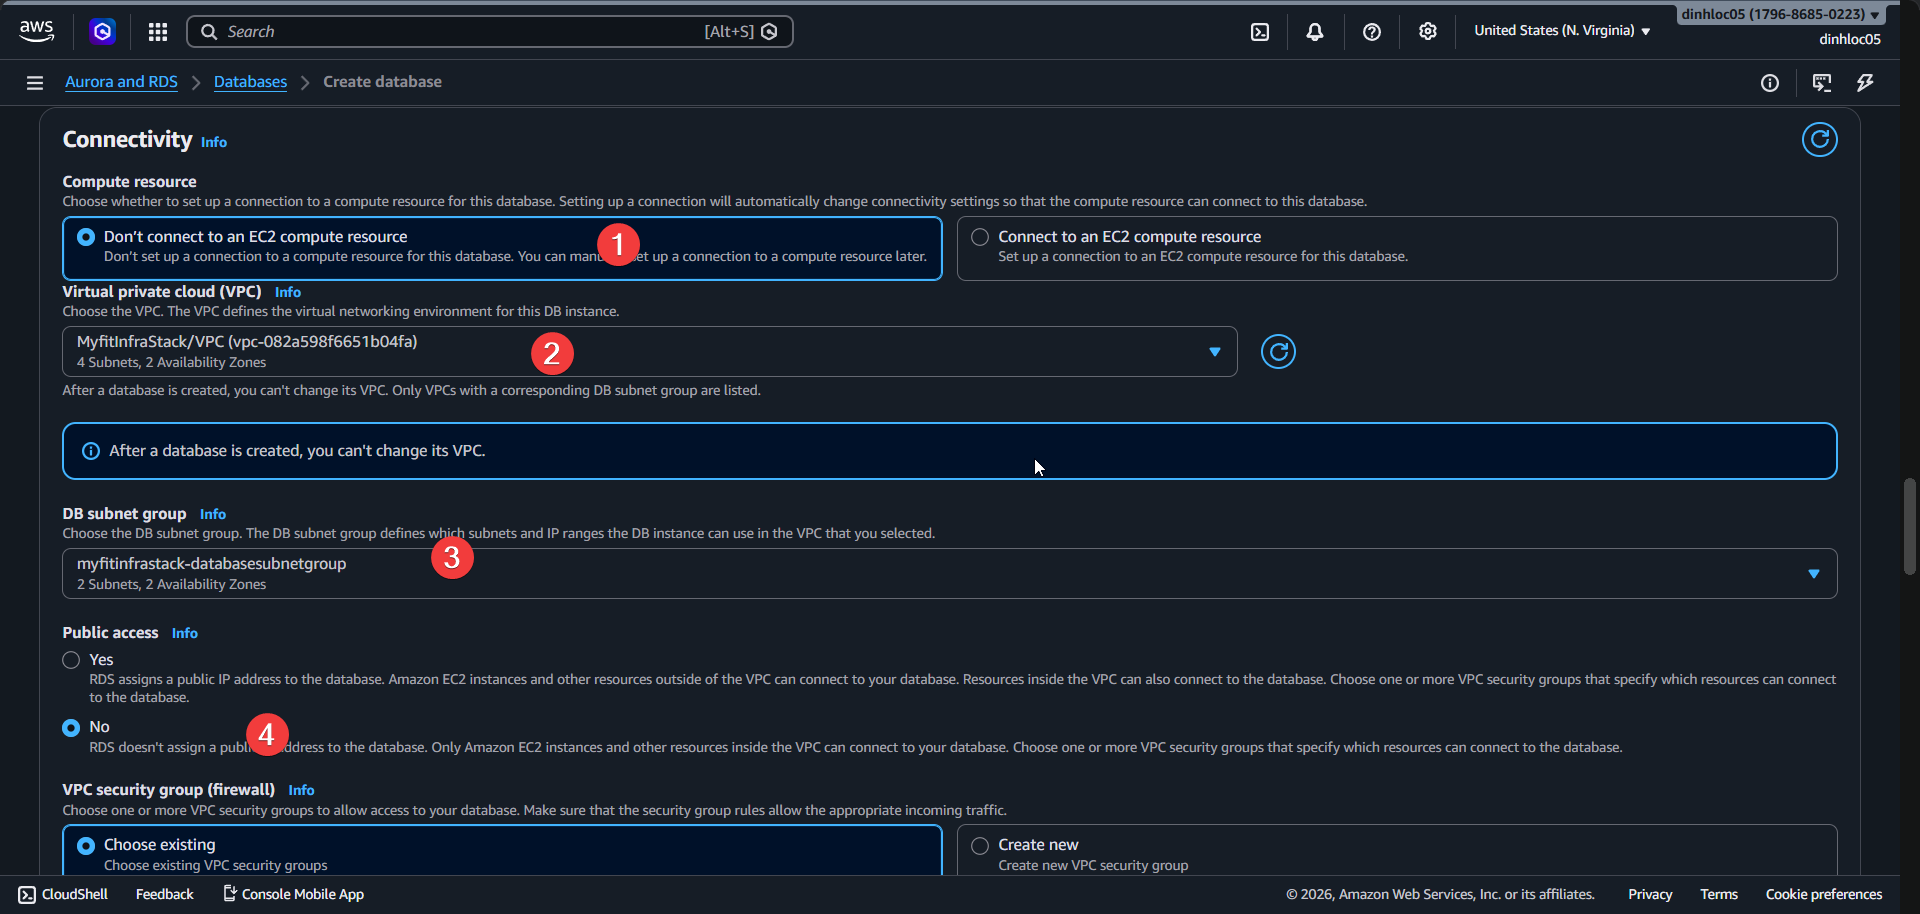The width and height of the screenshot is (1920, 914).
Task: Click inside the Search field
Action: tap(450, 31)
